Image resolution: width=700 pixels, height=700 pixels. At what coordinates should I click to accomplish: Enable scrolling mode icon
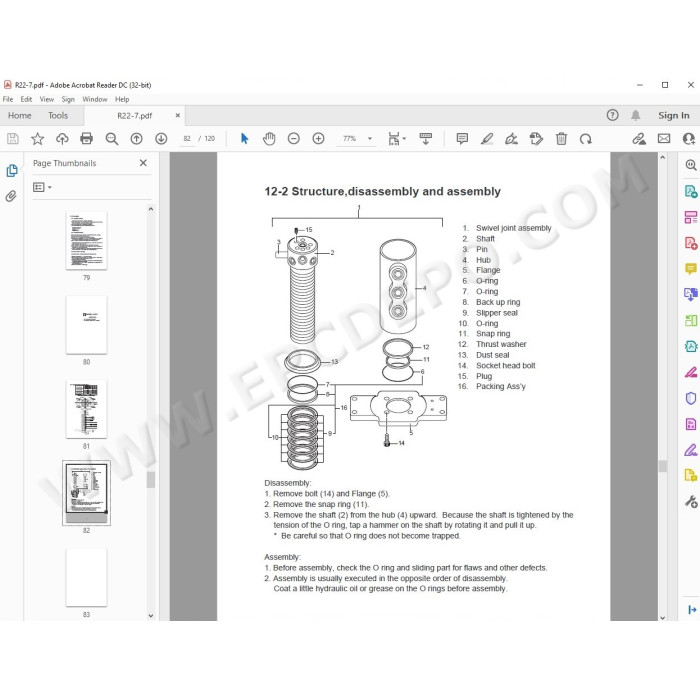pyautogui.click(x=425, y=139)
